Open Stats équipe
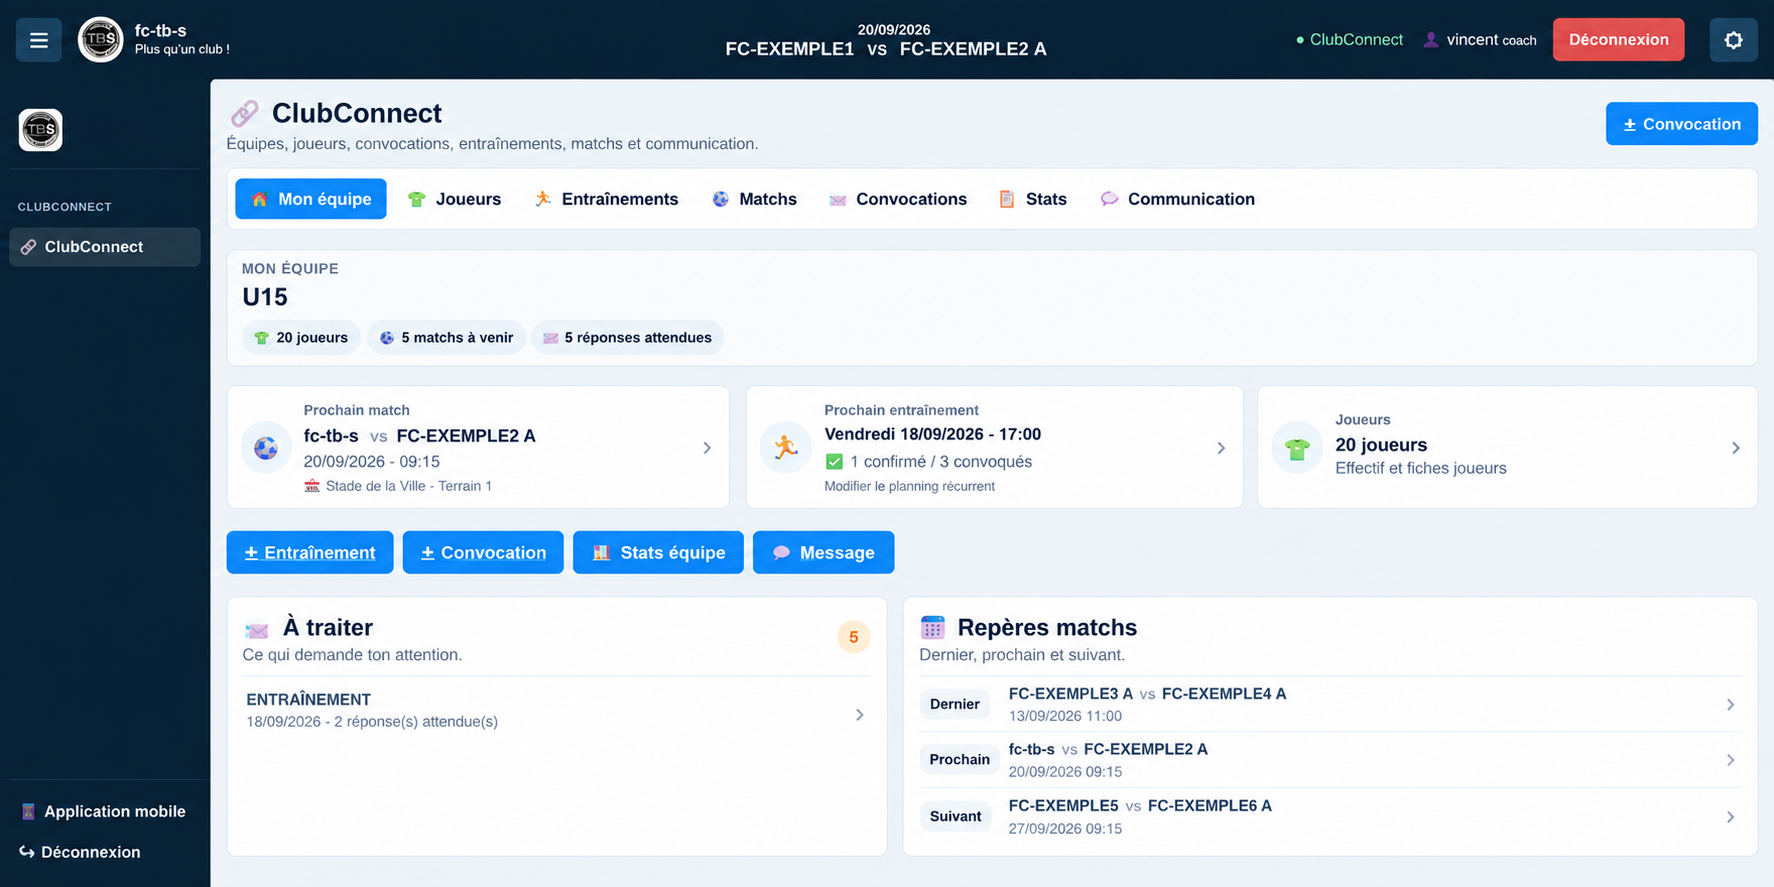Screen dimensions: 1774x887 coord(658,553)
